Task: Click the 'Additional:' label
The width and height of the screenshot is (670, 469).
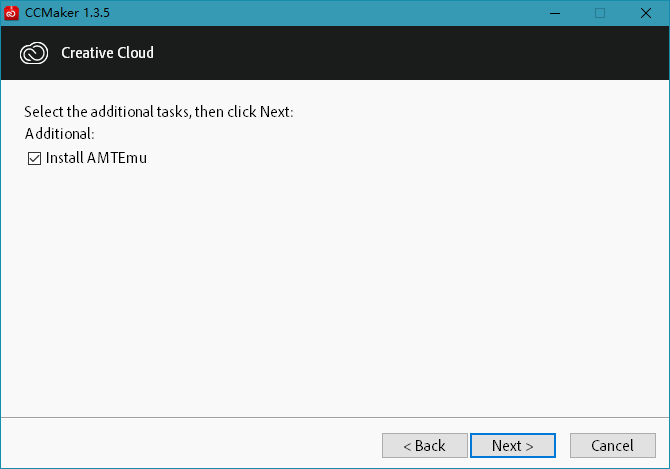Action: pos(59,134)
